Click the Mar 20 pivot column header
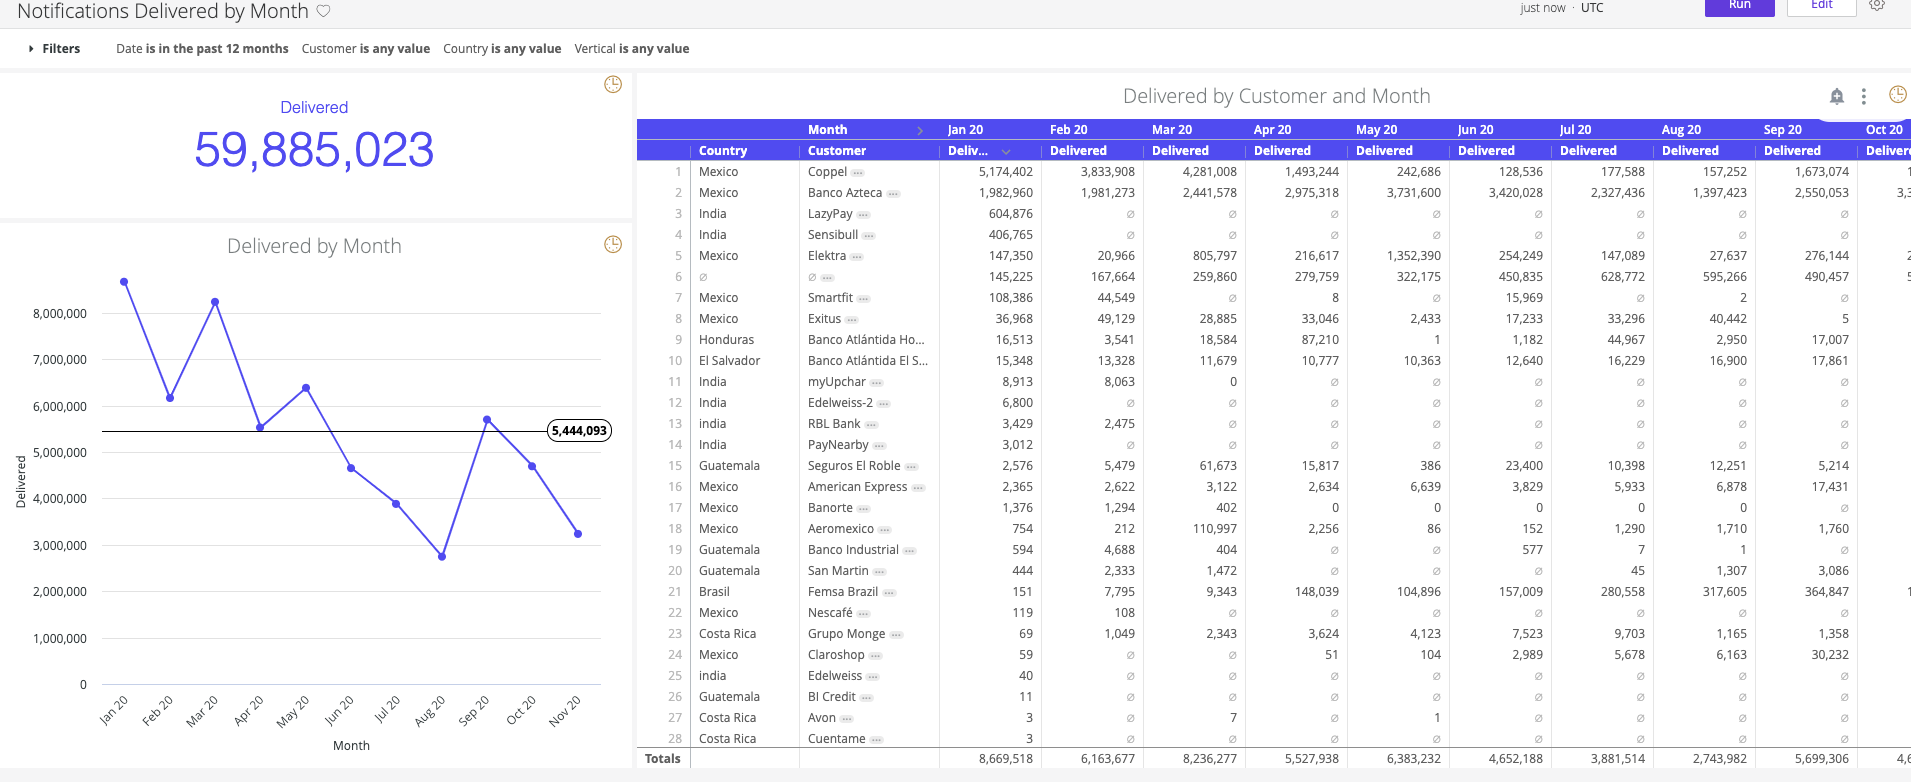The width and height of the screenshot is (1911, 782). click(x=1172, y=130)
